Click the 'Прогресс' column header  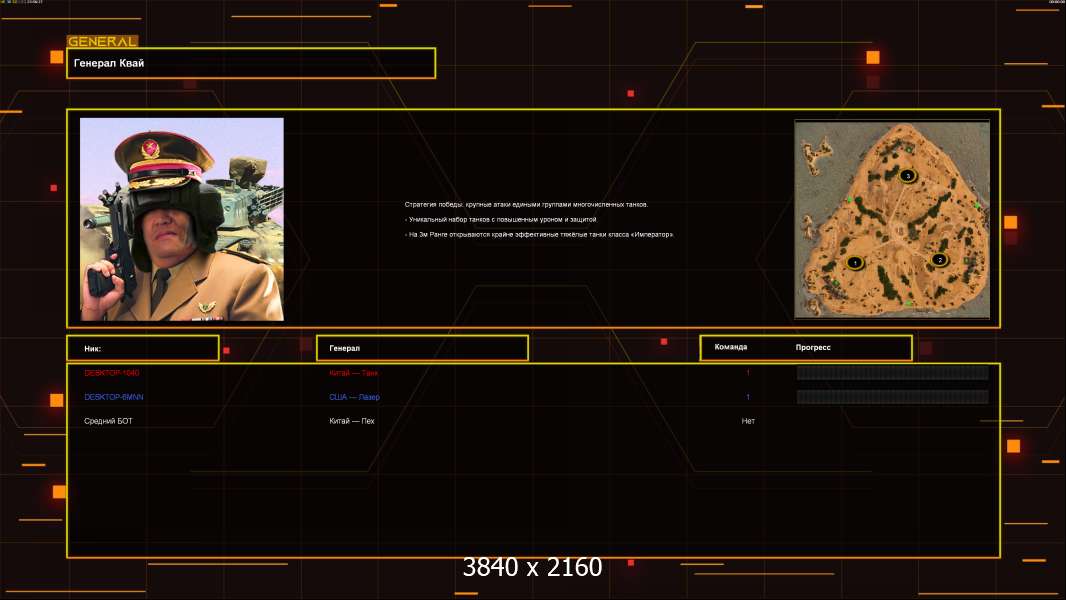[813, 347]
